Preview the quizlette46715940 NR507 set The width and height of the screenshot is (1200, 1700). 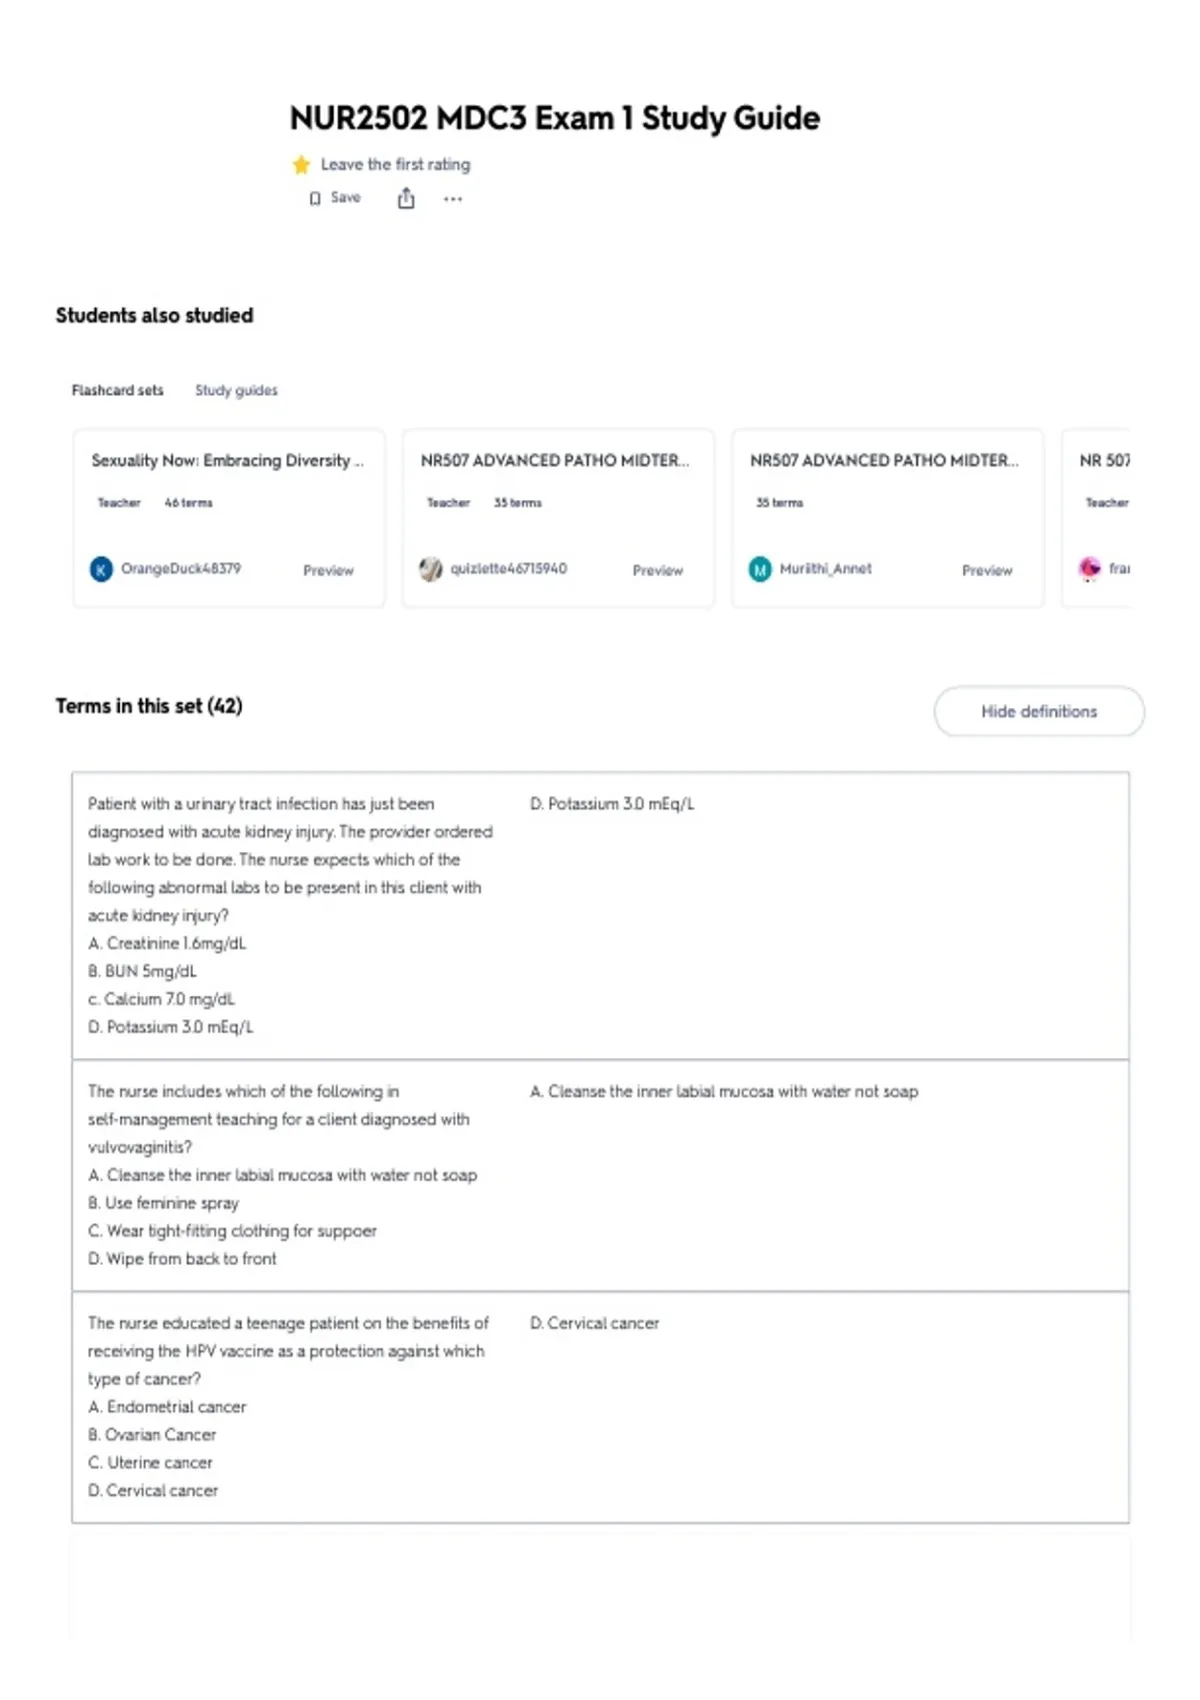pos(658,570)
